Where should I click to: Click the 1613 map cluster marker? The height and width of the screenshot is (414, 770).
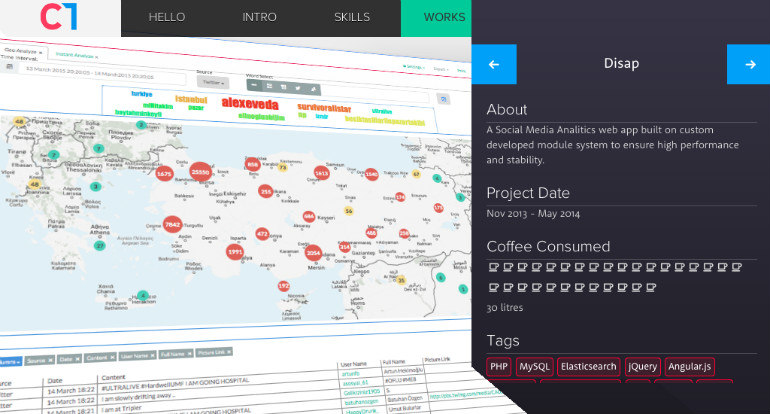coord(321,173)
